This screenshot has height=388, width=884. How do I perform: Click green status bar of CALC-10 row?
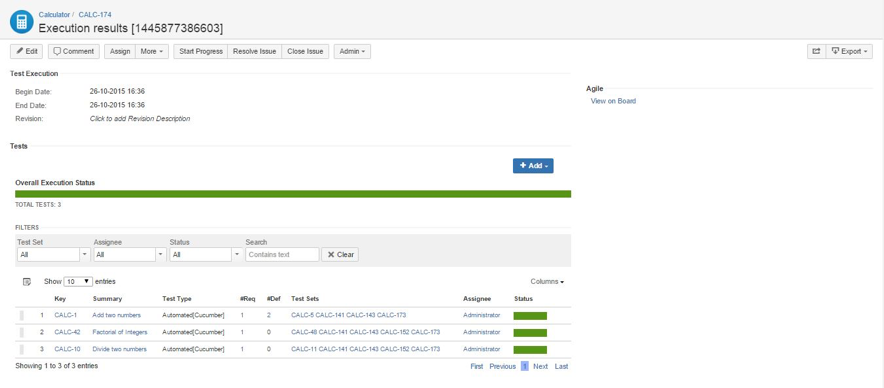pyautogui.click(x=530, y=350)
